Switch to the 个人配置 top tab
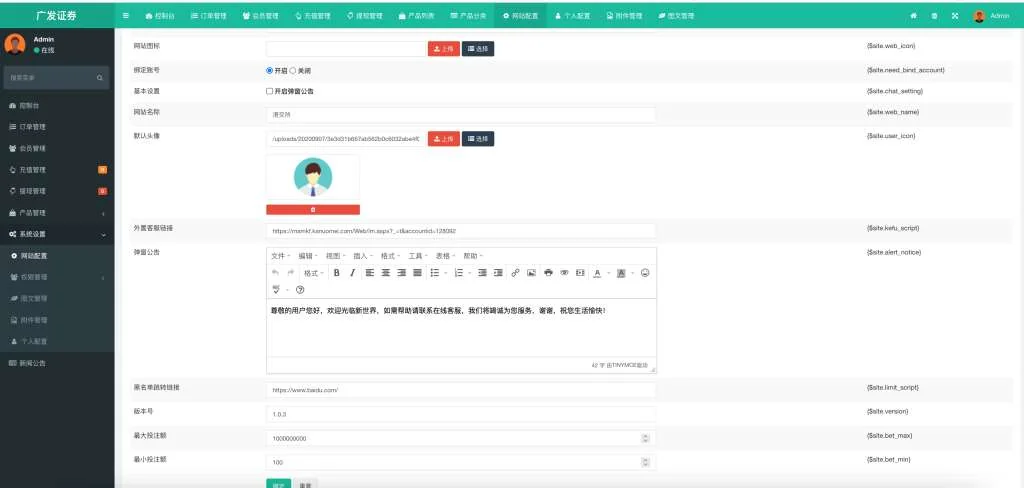 point(572,16)
